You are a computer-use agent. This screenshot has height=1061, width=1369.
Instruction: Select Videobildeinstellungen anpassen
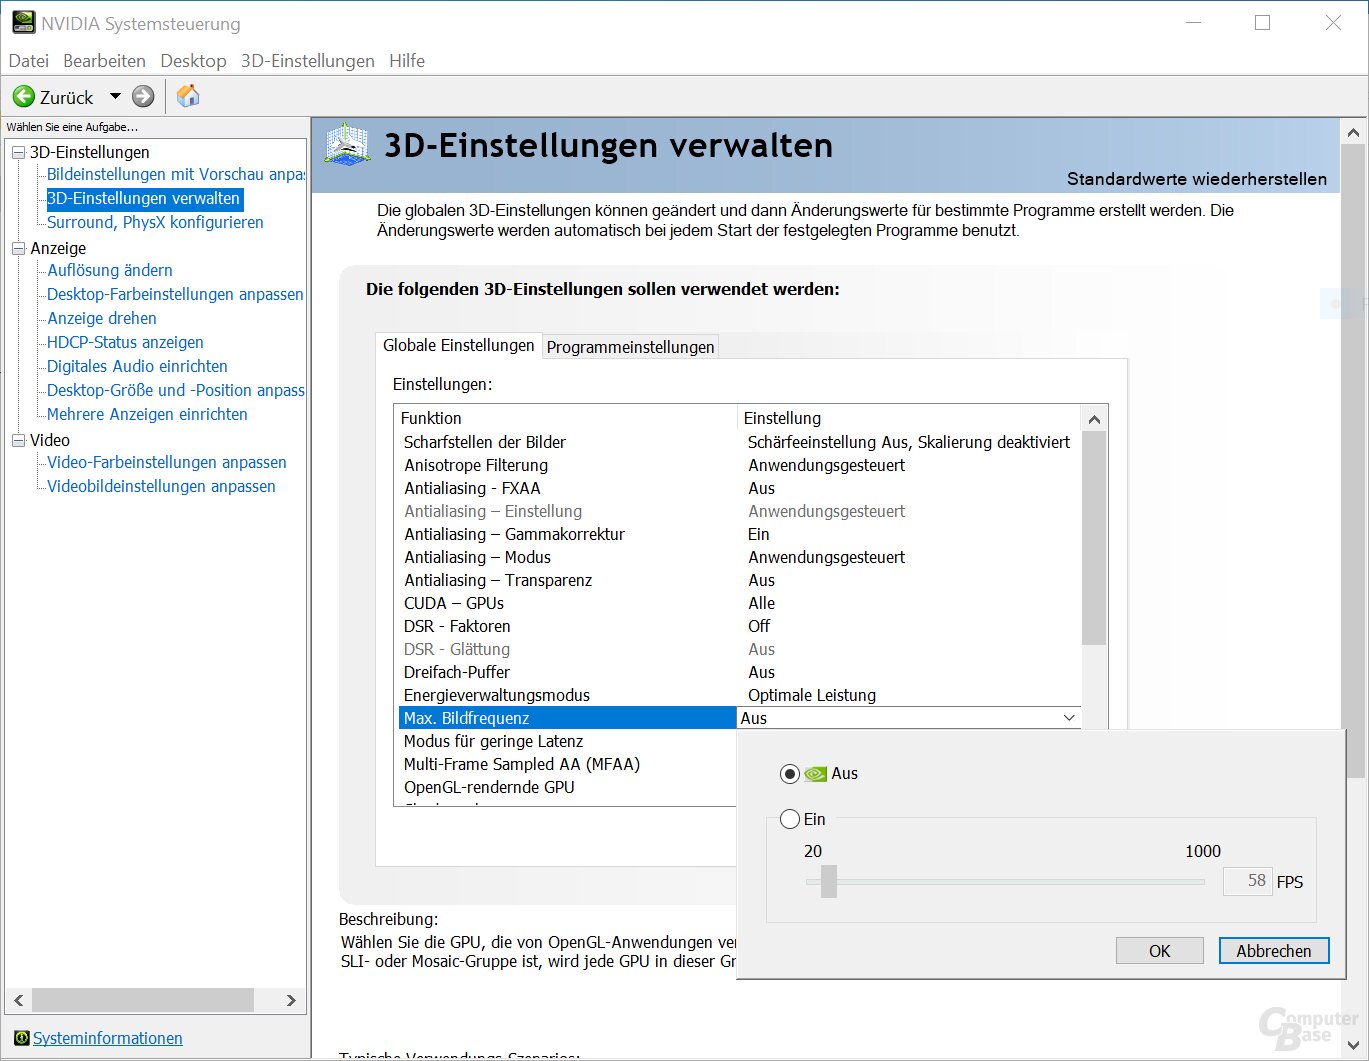point(161,486)
